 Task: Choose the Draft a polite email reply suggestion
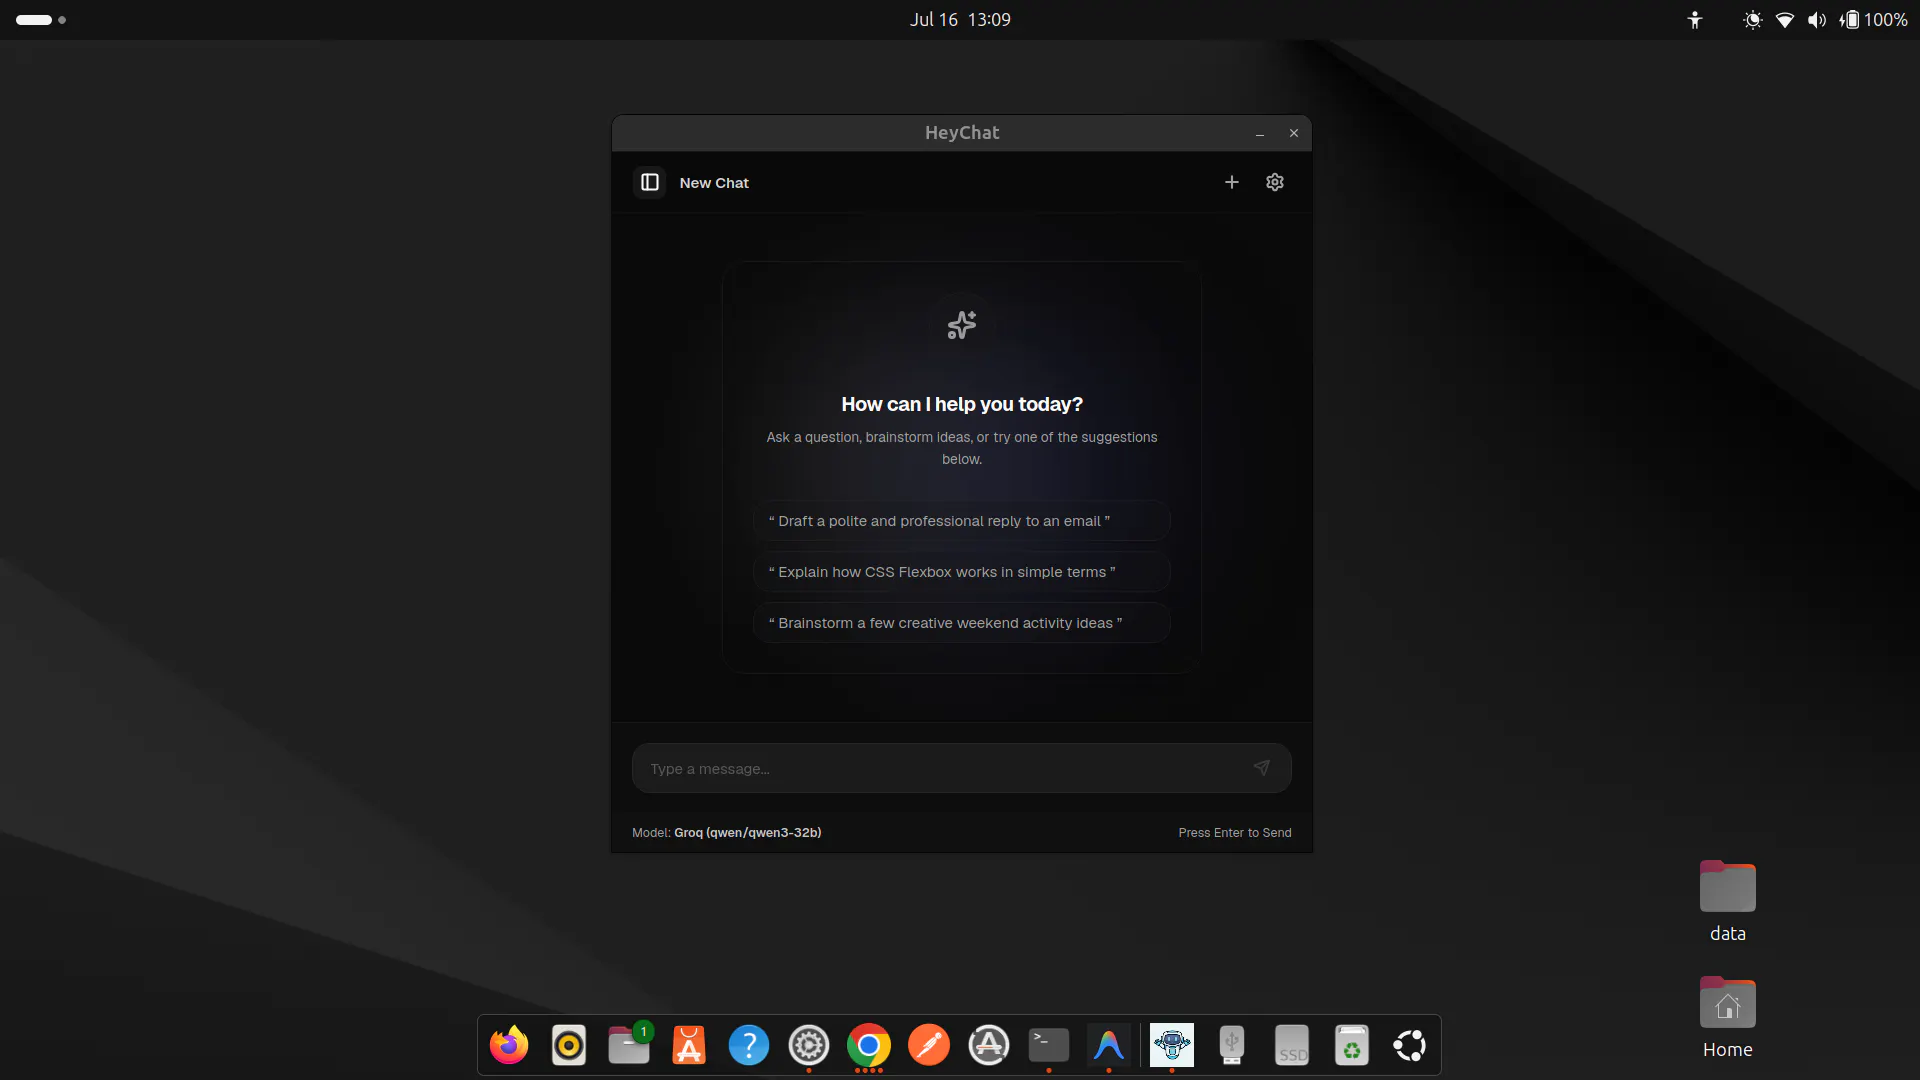962,521
